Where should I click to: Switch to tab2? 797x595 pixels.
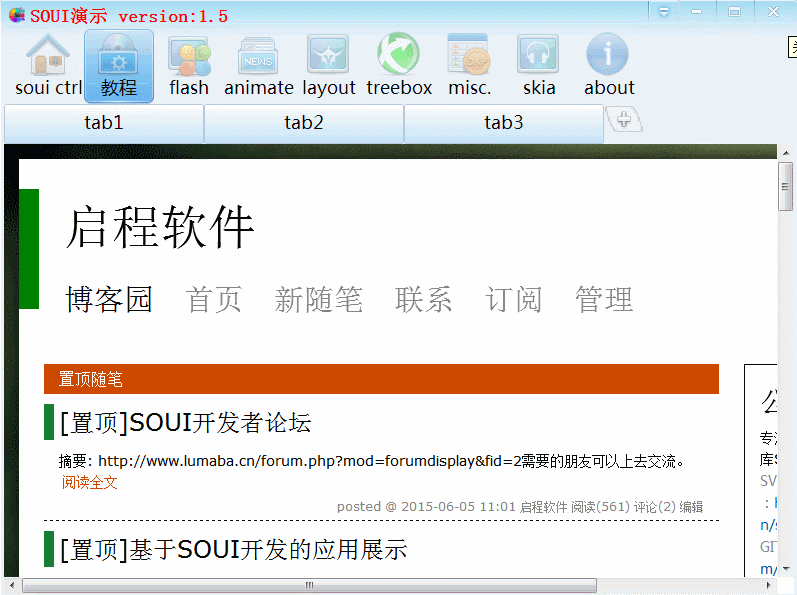point(304,123)
